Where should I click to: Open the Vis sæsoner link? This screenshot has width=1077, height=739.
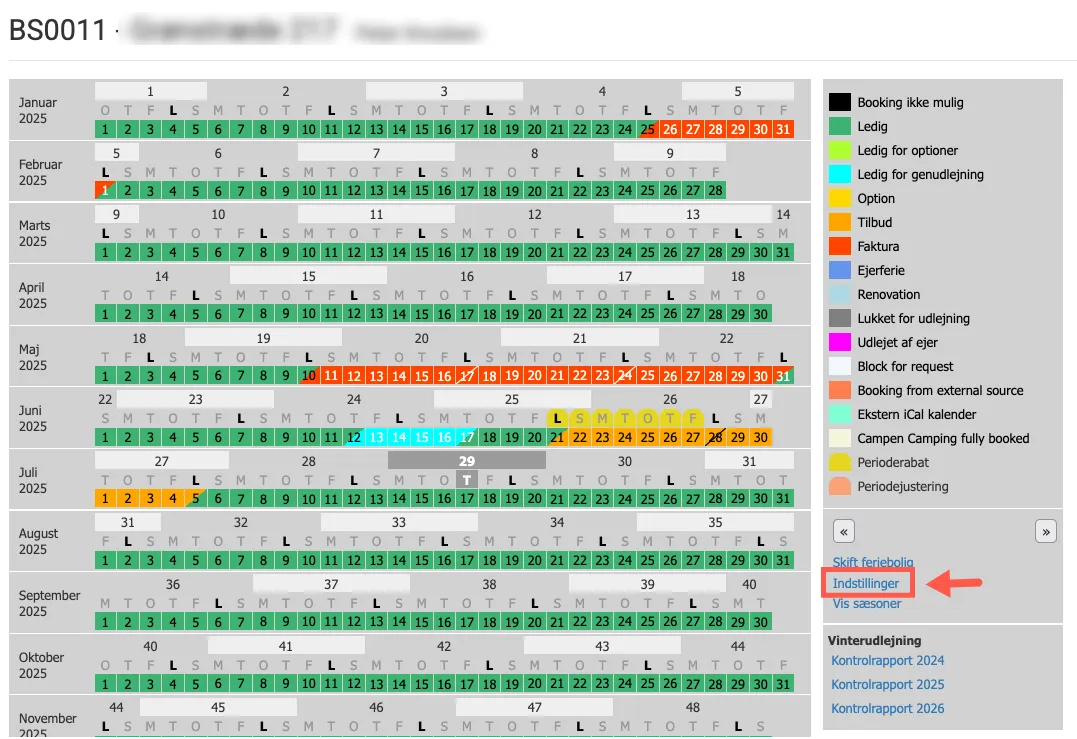coord(867,603)
